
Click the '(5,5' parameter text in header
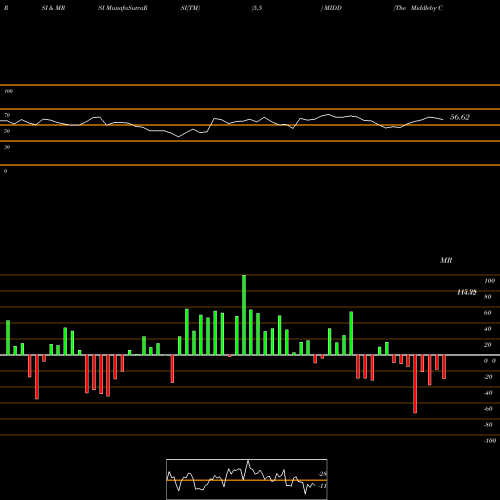(257, 8)
